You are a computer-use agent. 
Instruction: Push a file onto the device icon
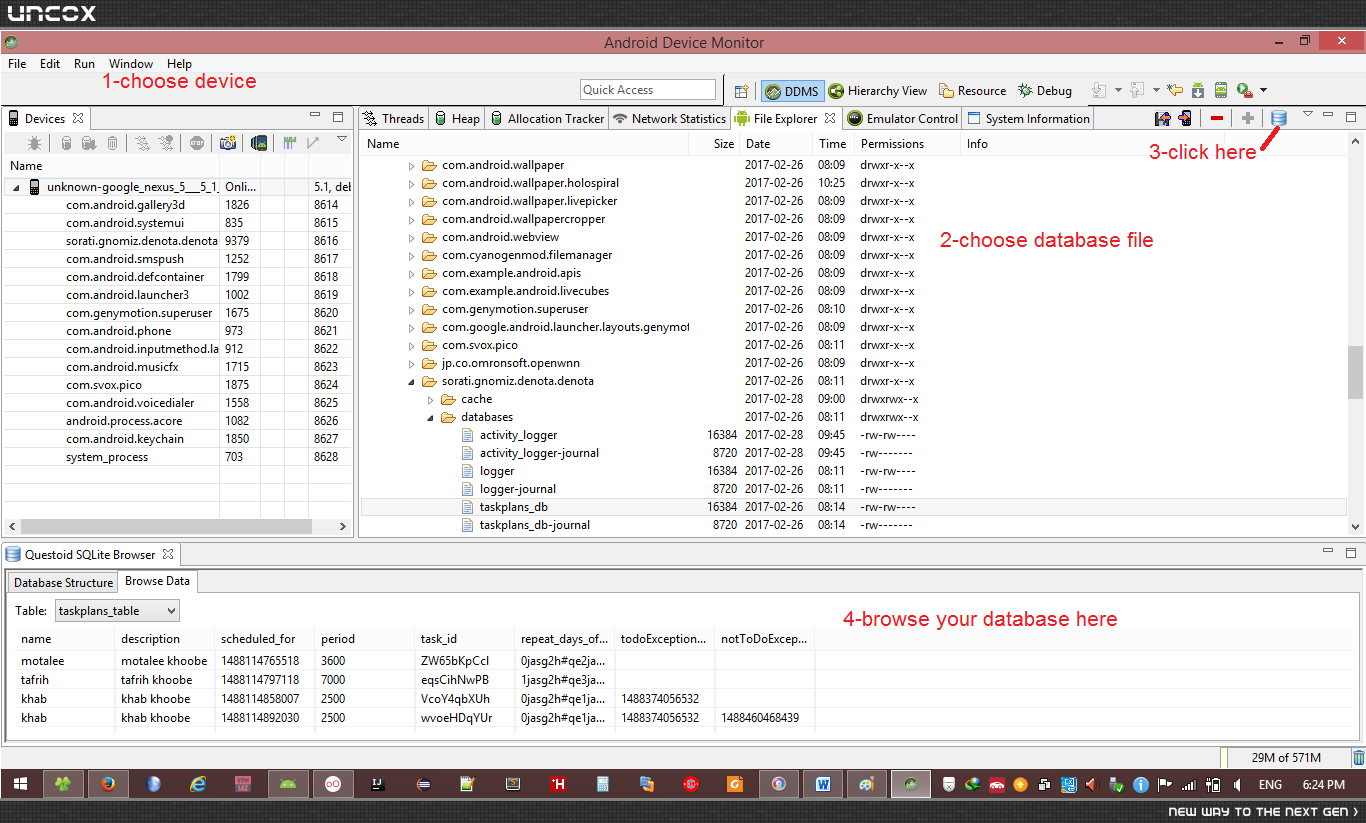1185,118
